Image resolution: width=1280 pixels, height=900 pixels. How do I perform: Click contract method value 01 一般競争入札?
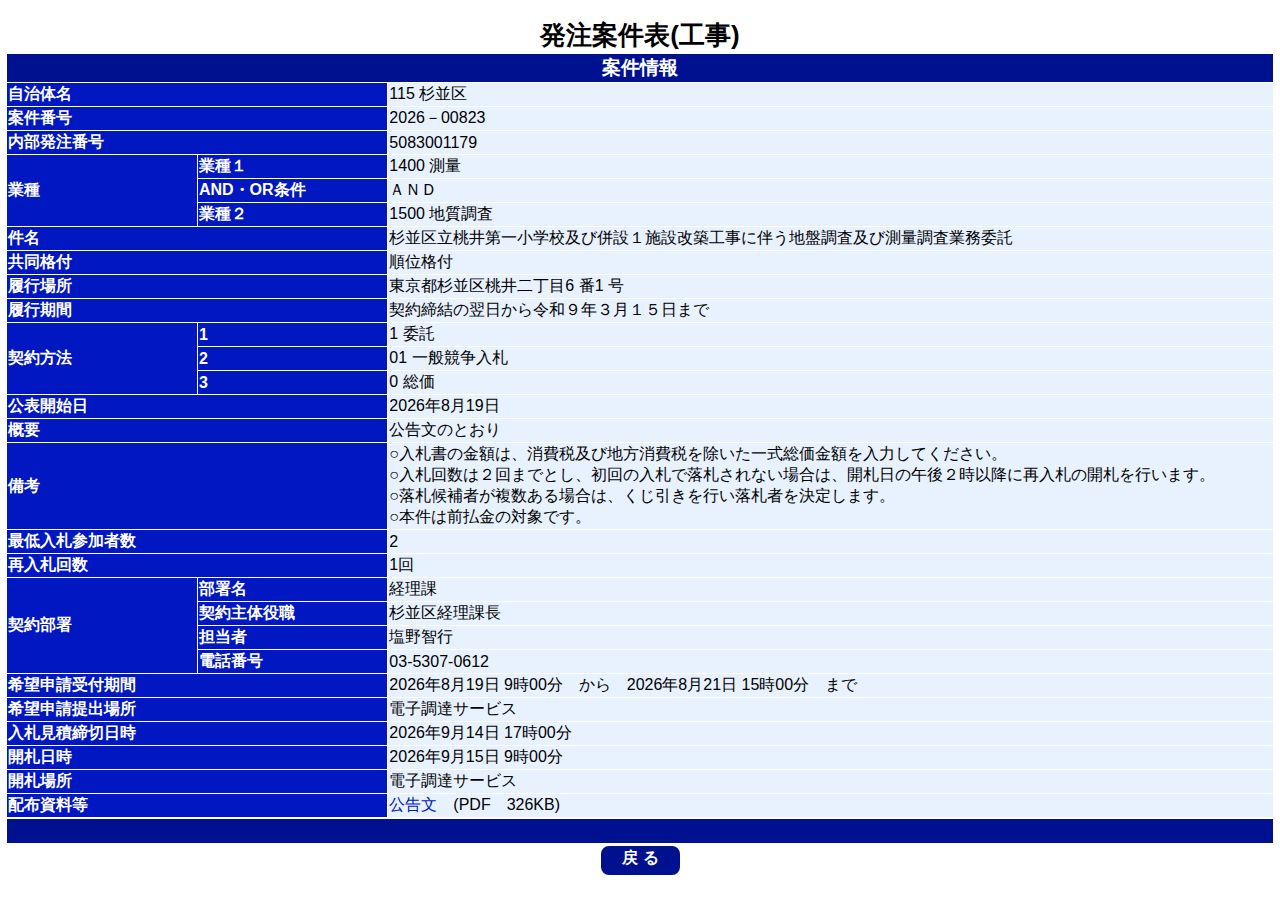point(449,358)
